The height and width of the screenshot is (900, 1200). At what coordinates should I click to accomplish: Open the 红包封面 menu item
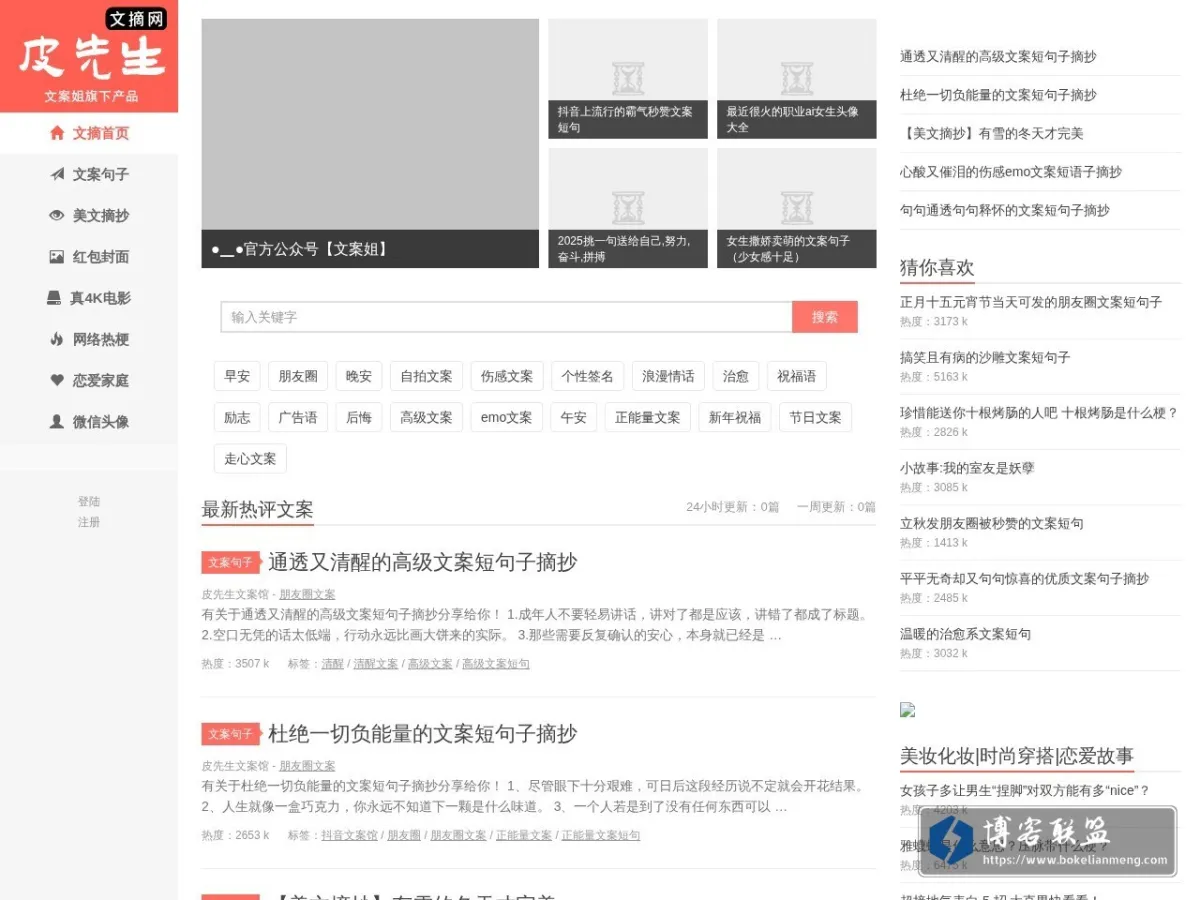coord(89,257)
